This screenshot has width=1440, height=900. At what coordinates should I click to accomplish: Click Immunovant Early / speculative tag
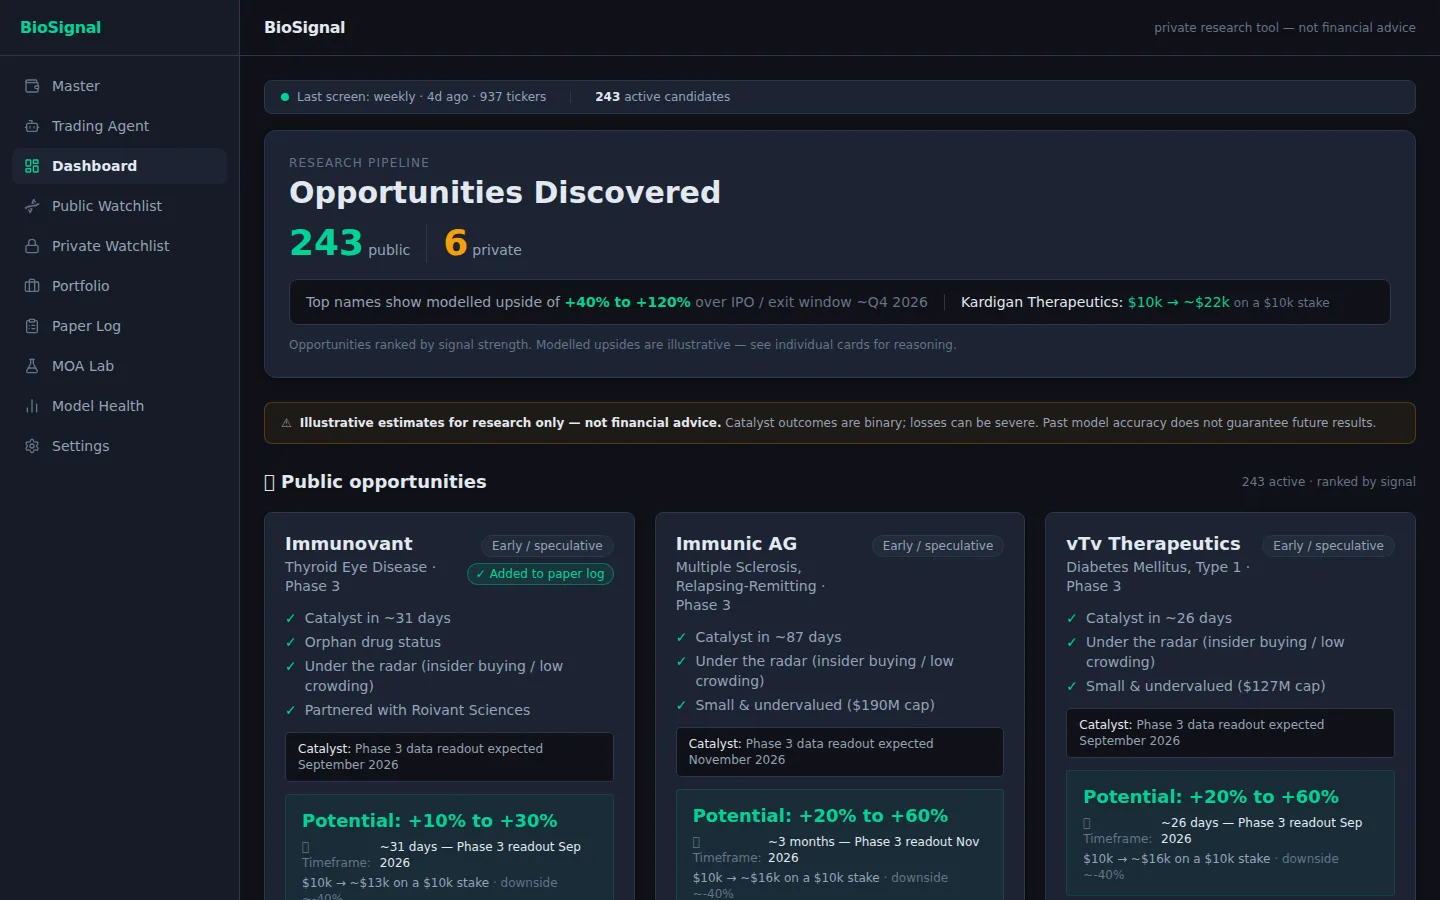pos(547,546)
